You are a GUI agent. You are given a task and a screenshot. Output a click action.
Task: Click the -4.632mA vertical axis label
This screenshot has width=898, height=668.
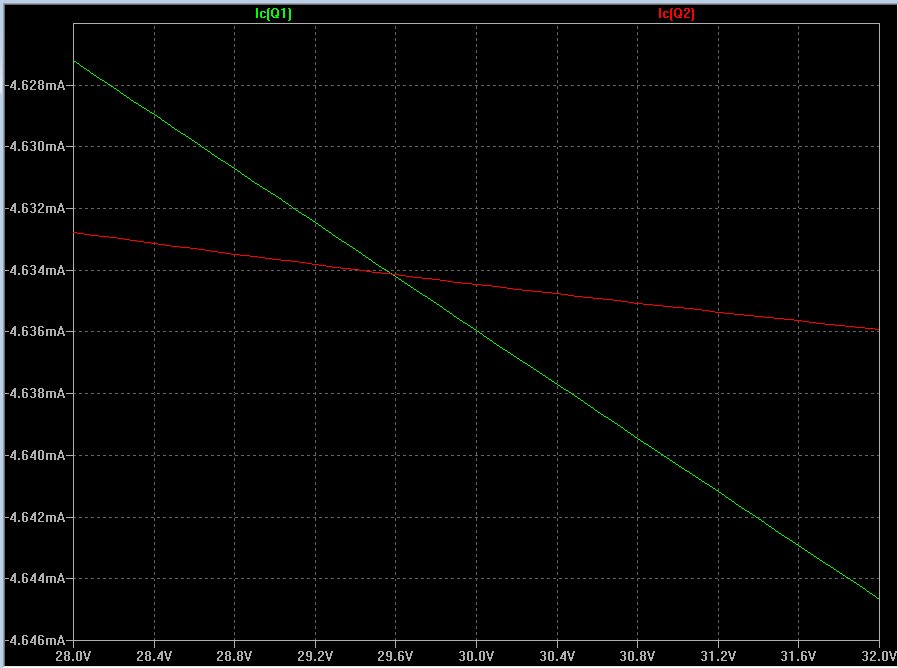click(x=34, y=209)
